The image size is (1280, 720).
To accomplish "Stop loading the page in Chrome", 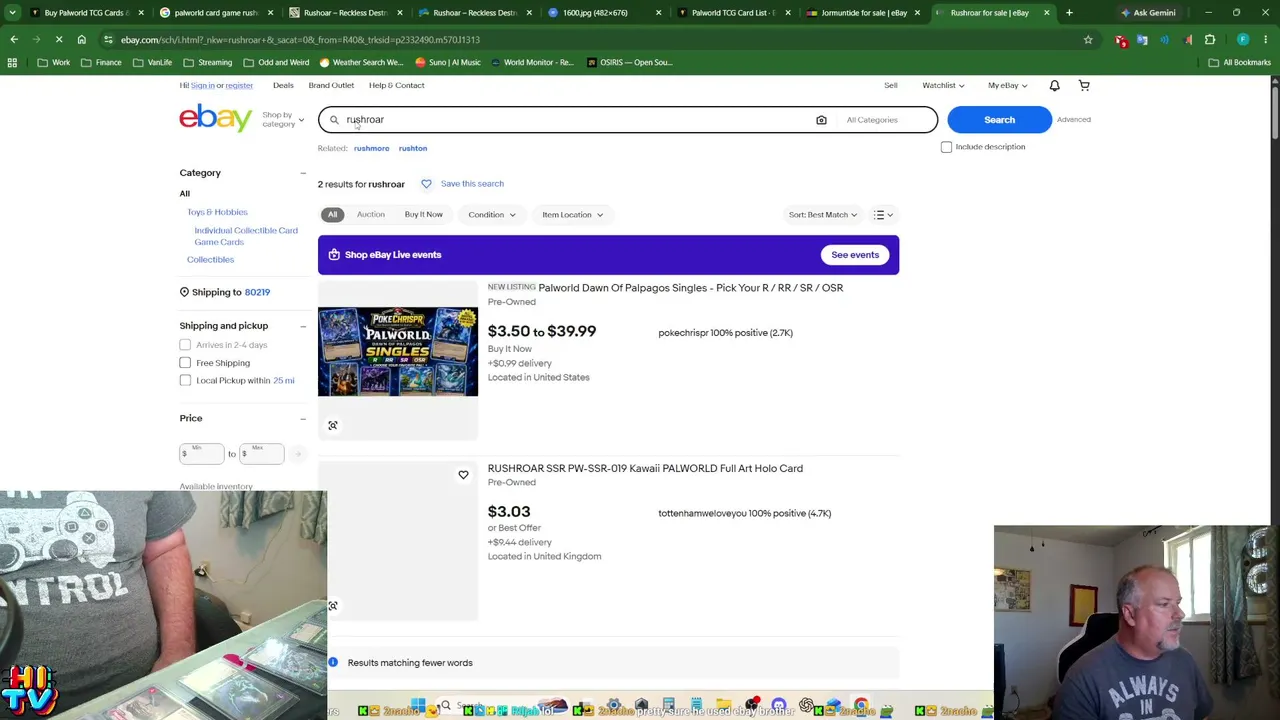I will pyautogui.click(x=58, y=40).
